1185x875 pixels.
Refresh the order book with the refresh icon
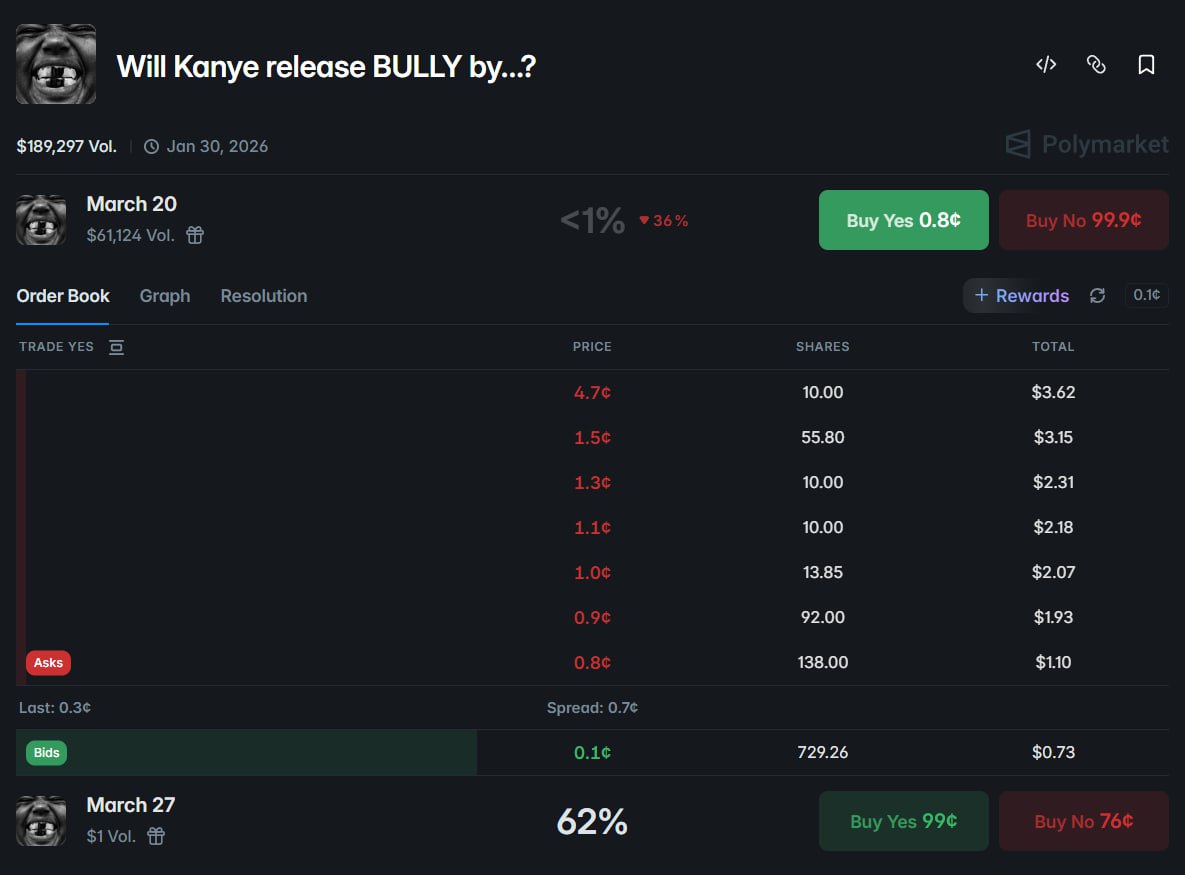click(1097, 295)
